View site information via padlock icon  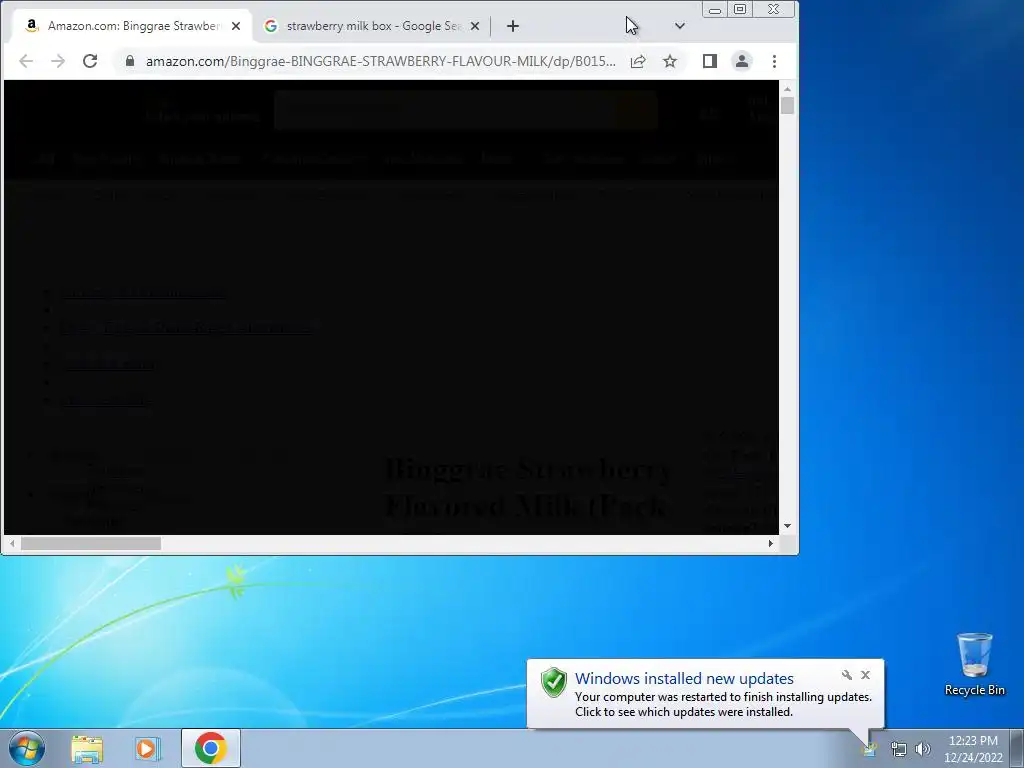tap(130, 61)
